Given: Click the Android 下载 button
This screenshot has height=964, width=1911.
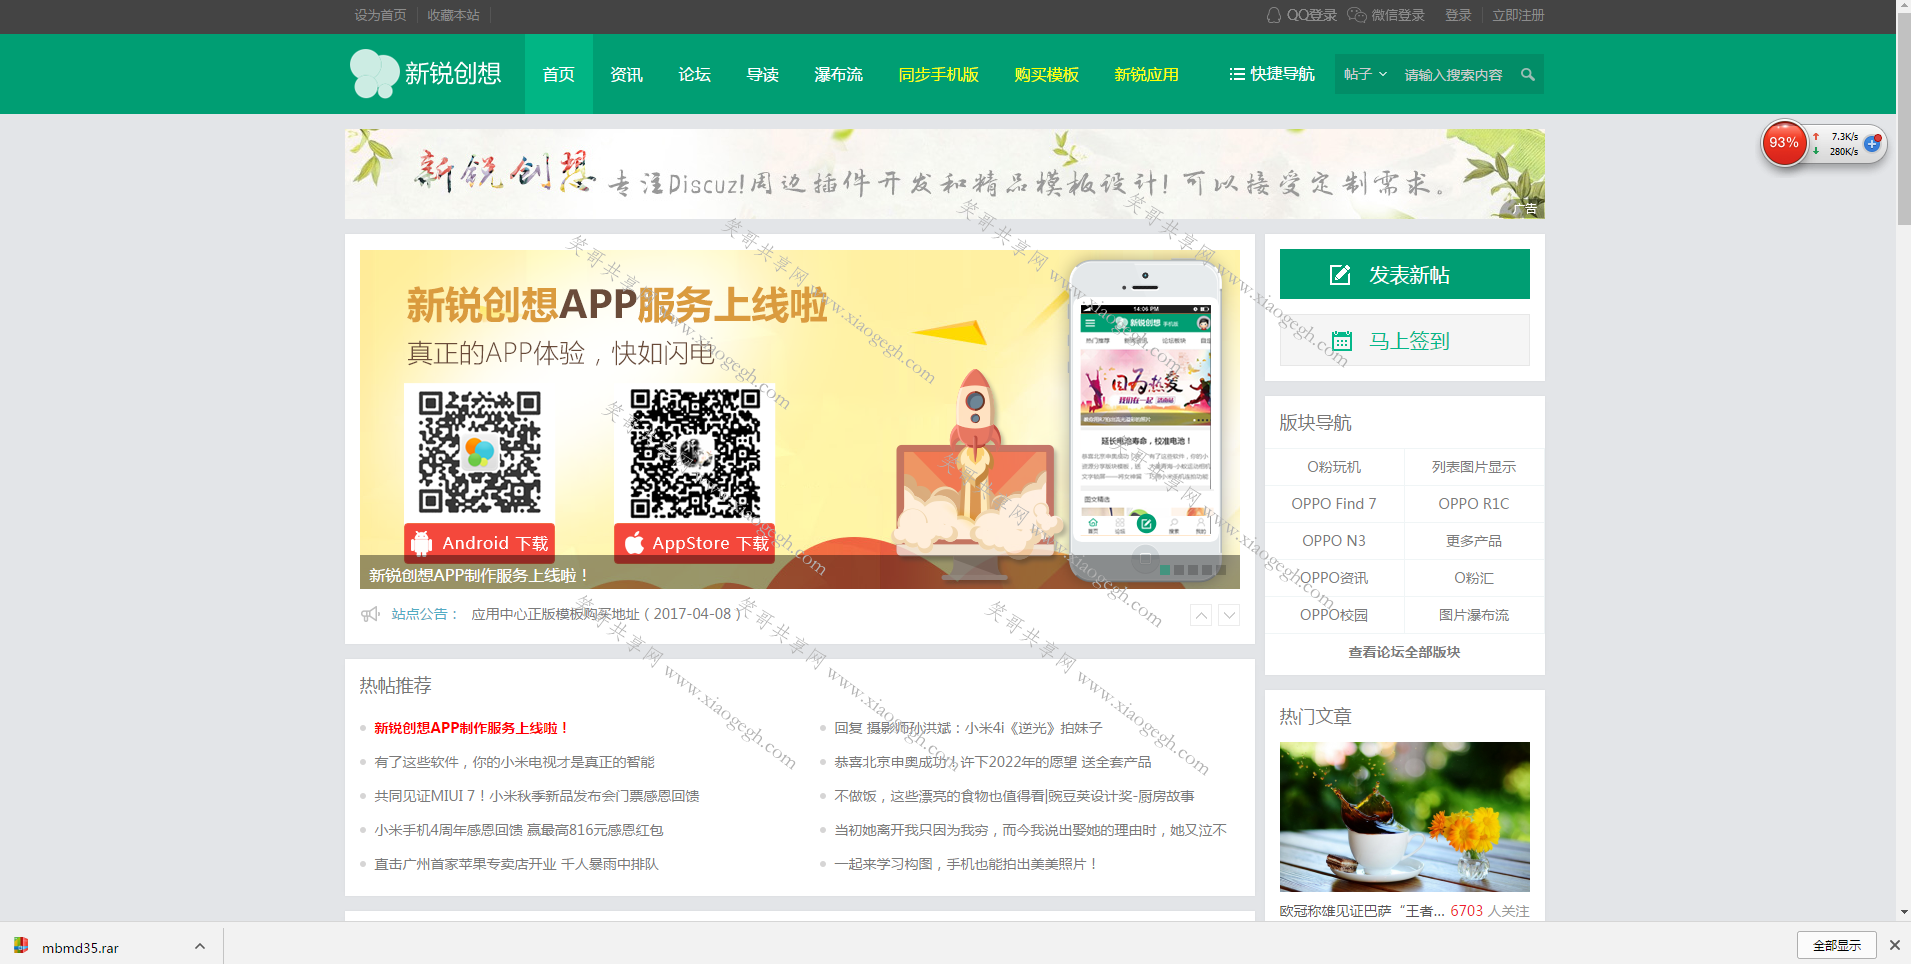Looking at the screenshot, I should pos(479,543).
